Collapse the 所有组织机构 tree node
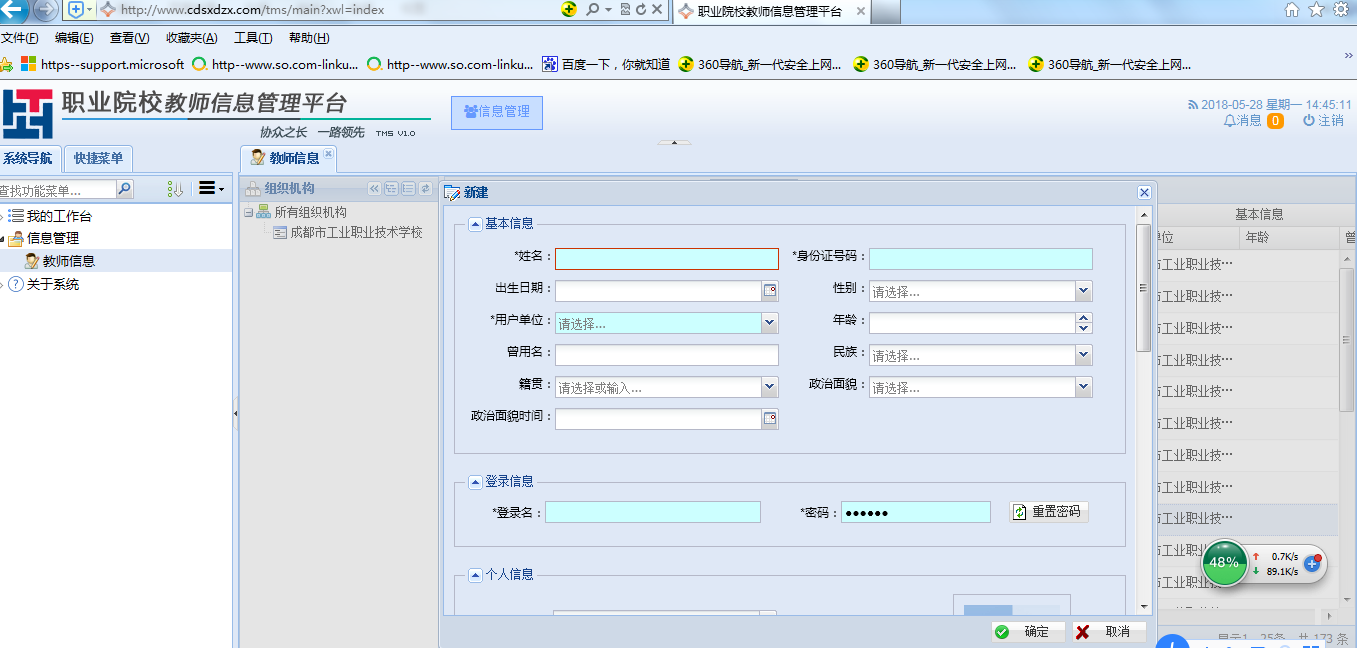The width and height of the screenshot is (1357, 648). (247, 212)
